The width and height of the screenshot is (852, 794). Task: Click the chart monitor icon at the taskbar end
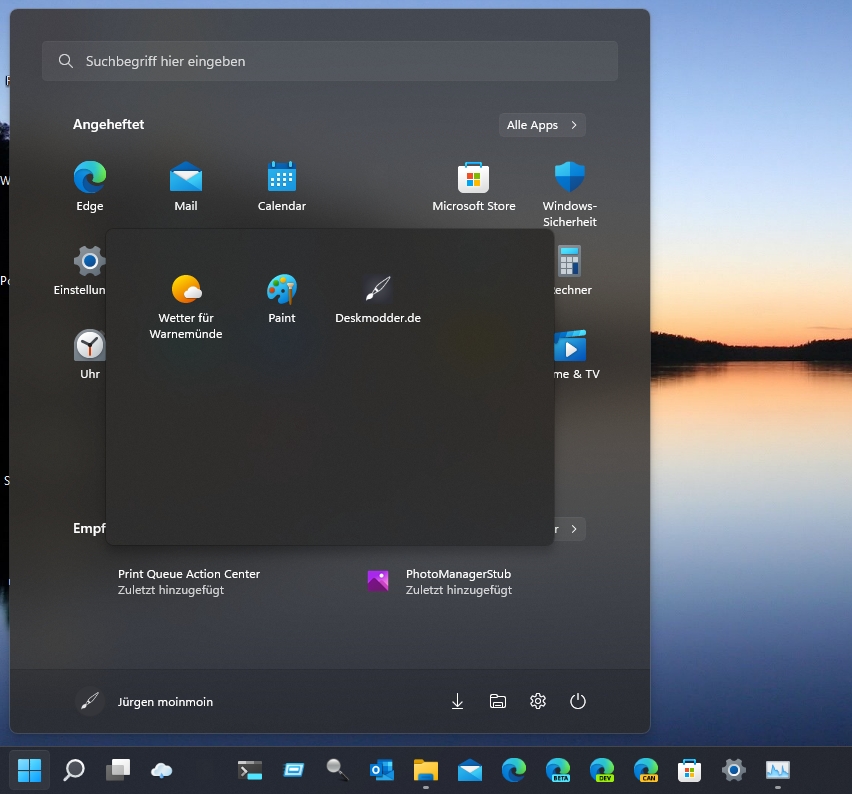(778, 770)
